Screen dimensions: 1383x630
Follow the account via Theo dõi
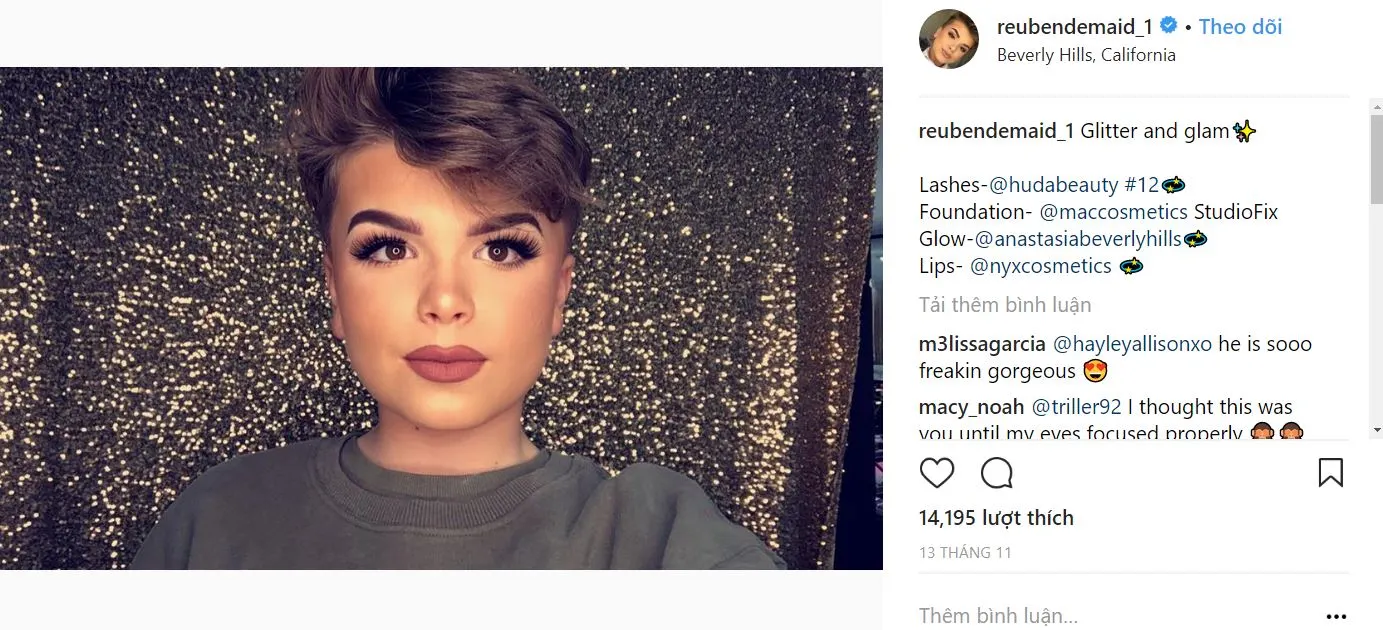pos(1240,27)
